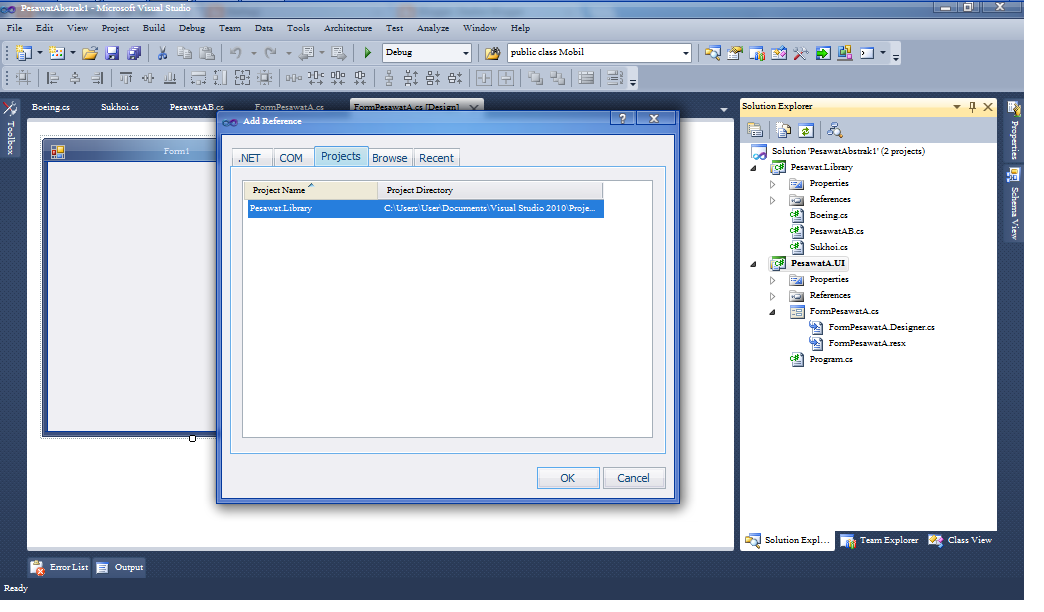Open the New Project dropdown arrow

coord(40,53)
